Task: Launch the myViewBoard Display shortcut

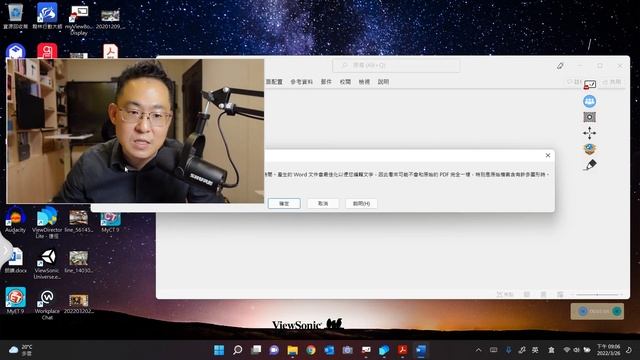Action: 79,19
